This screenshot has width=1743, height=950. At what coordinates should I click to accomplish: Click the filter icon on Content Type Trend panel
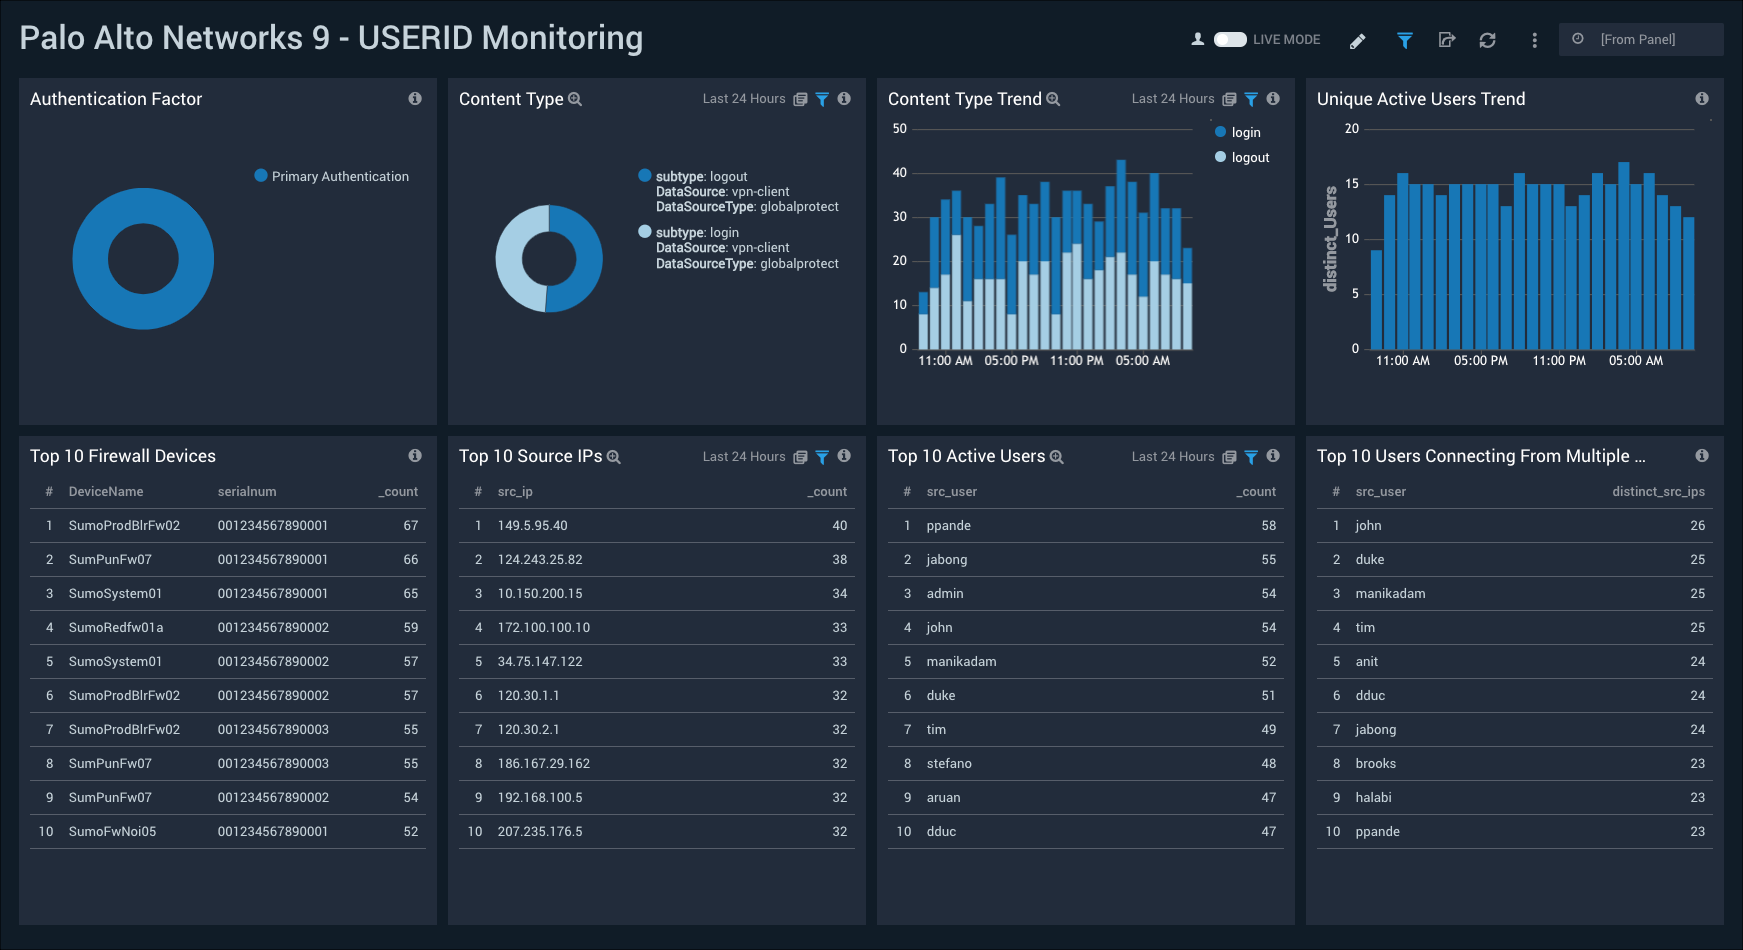[x=1251, y=99]
